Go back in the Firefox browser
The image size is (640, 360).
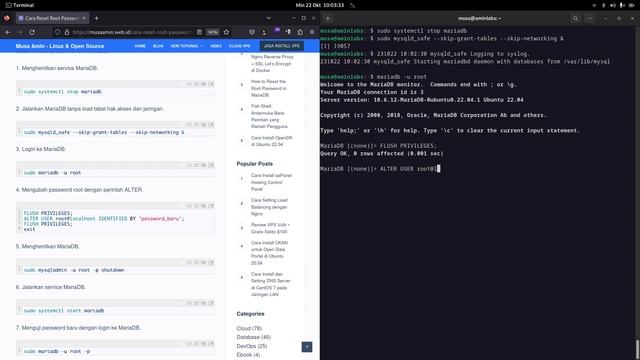[8, 32]
